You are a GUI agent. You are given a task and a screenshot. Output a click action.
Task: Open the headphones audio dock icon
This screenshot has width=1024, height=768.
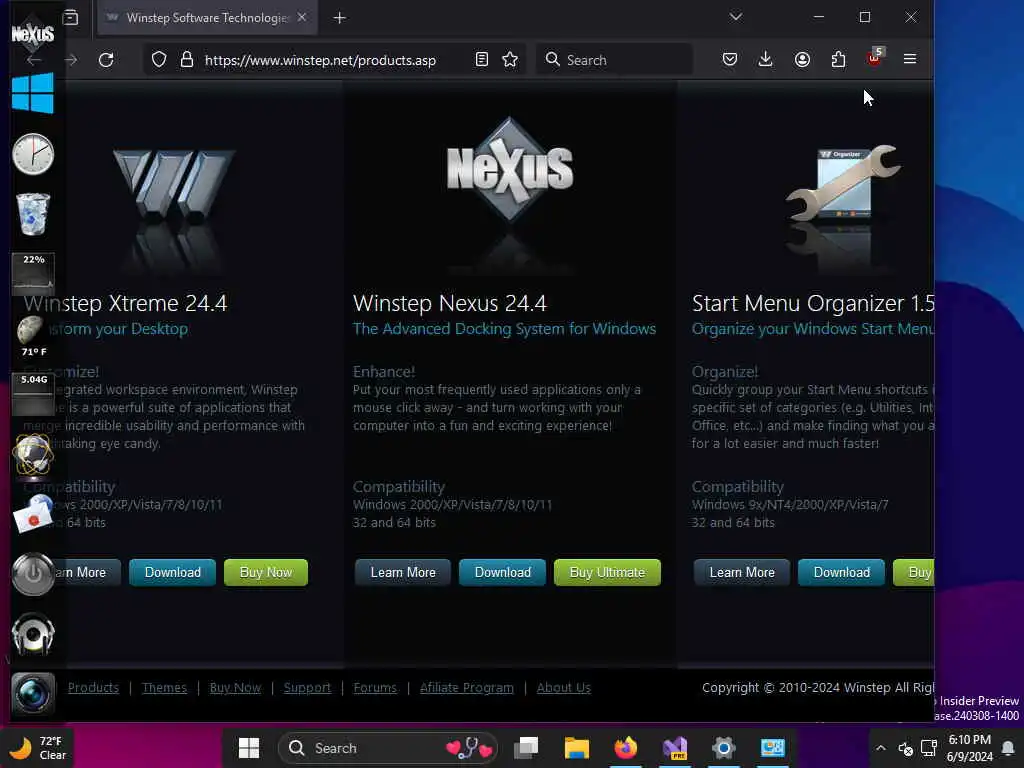point(33,633)
